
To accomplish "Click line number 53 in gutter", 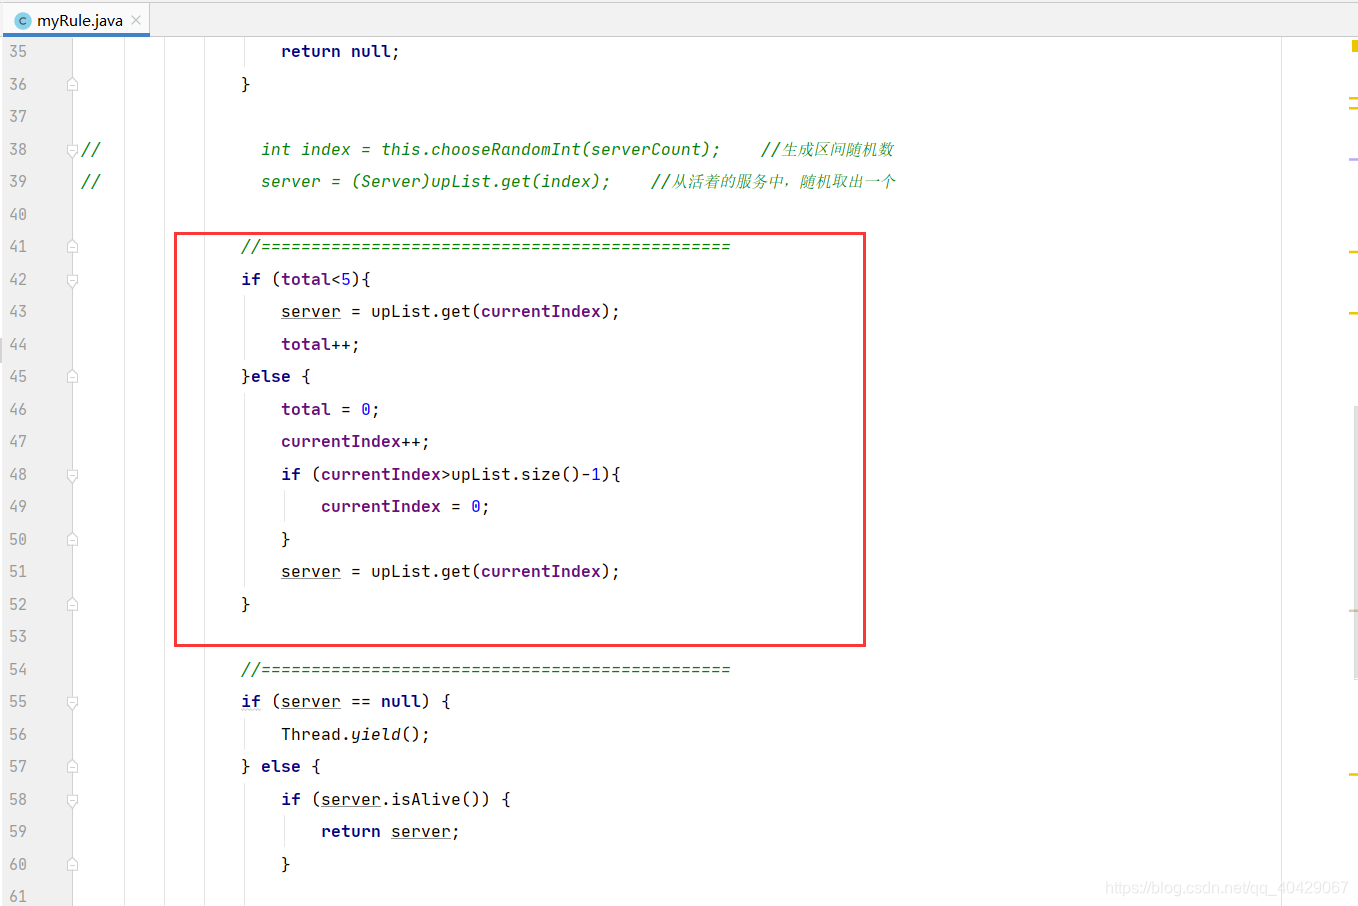I will [18, 637].
